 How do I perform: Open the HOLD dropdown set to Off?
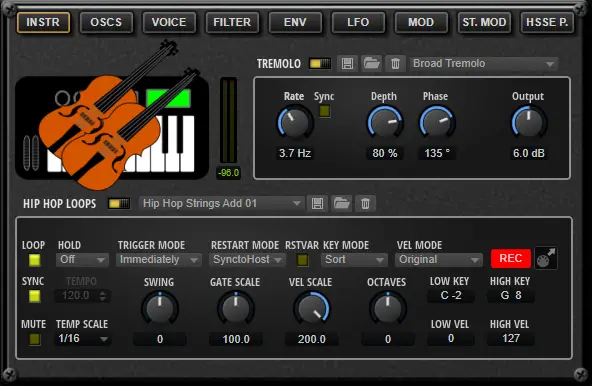pos(82,259)
